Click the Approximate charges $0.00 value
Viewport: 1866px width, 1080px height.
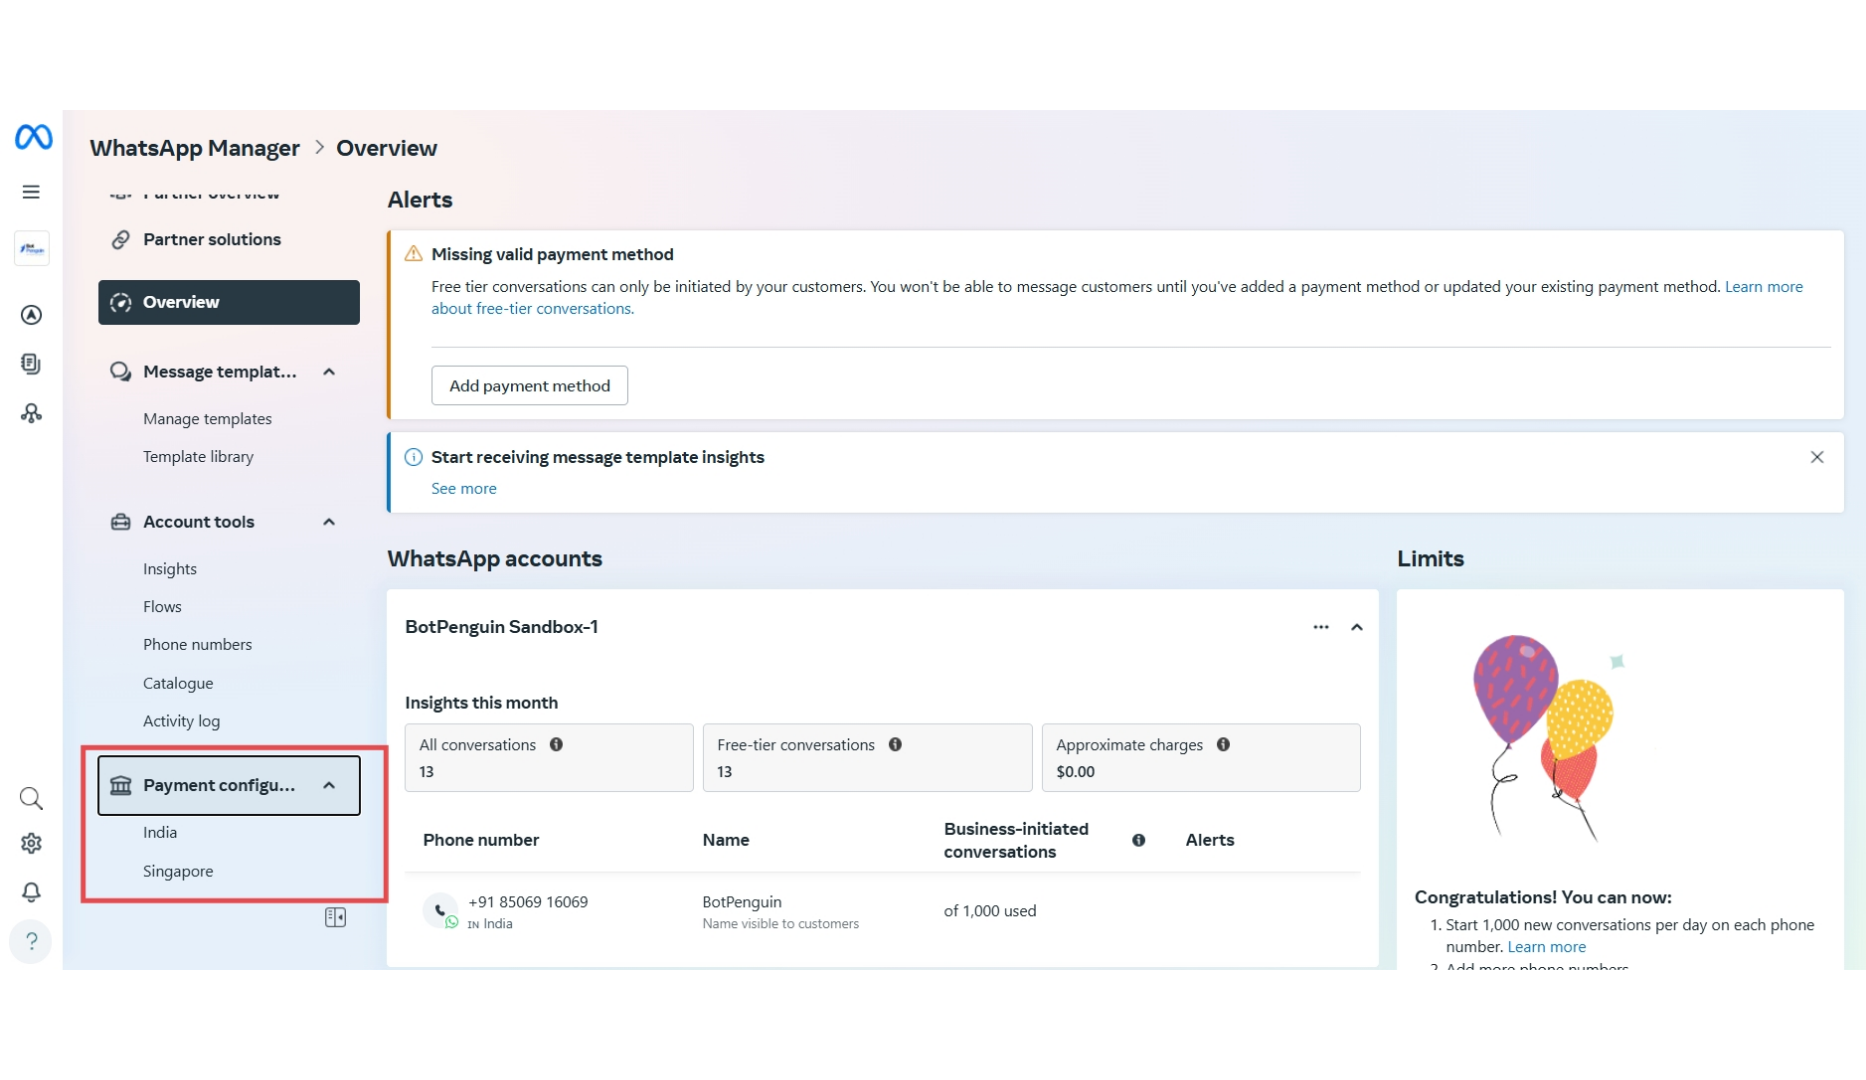[x=1075, y=771]
